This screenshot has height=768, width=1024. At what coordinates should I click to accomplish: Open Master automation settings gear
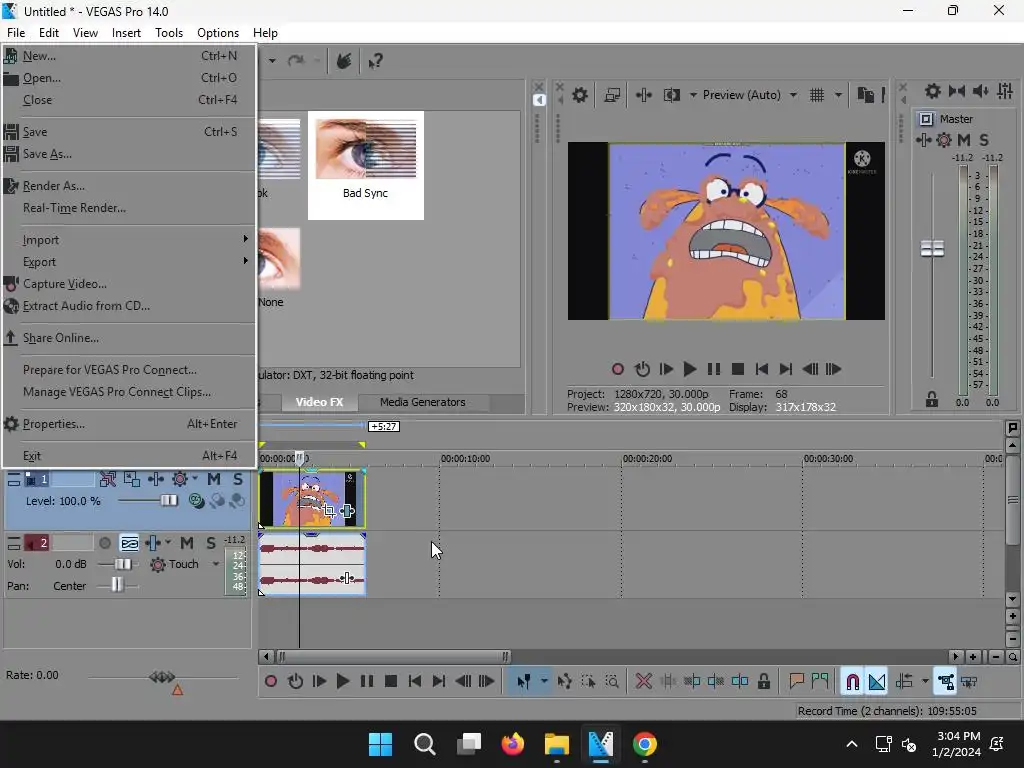click(x=944, y=140)
